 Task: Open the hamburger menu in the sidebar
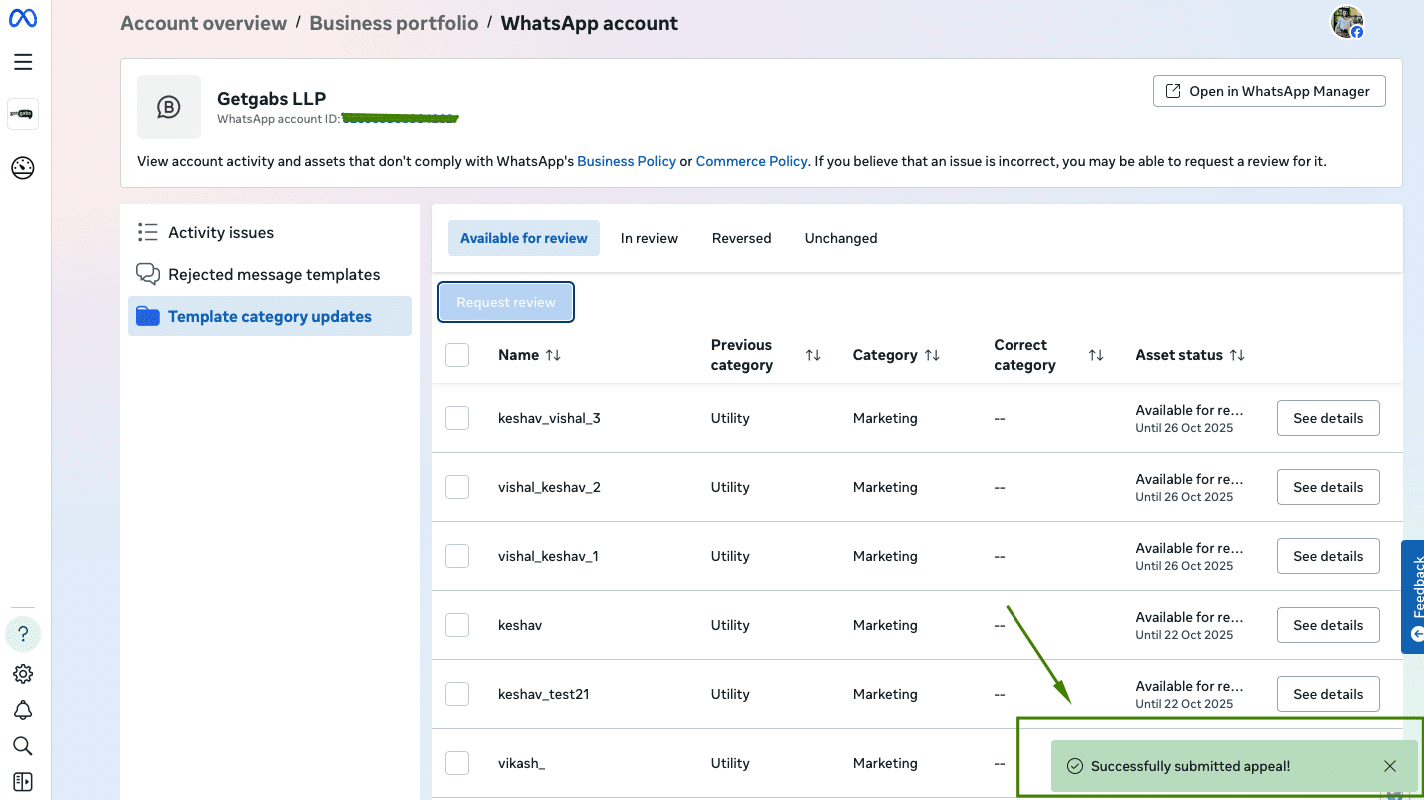[x=23, y=62]
